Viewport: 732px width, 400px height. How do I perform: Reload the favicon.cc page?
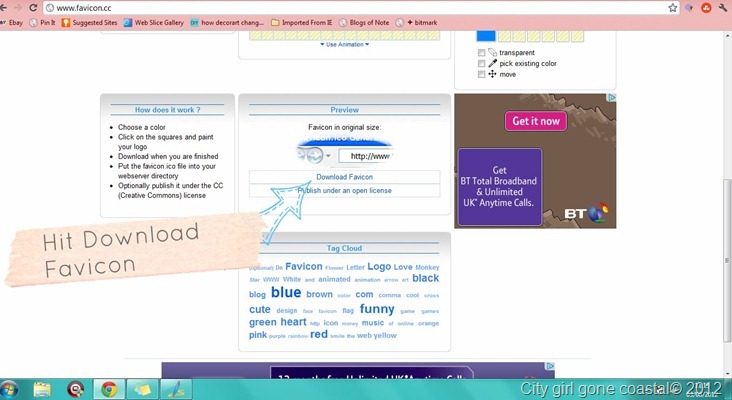33,8
